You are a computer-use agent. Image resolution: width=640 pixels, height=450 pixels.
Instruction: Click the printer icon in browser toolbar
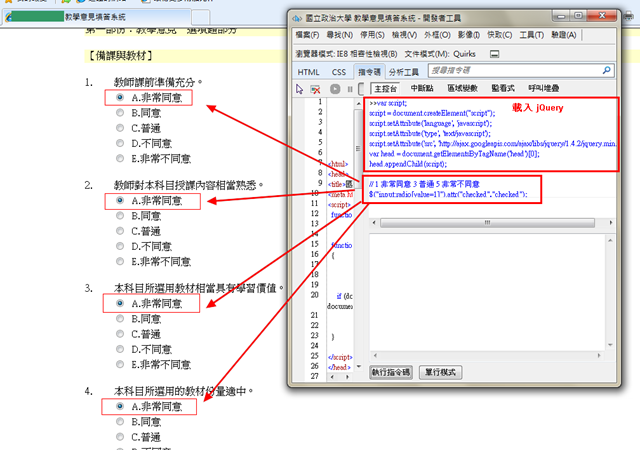coord(629,16)
